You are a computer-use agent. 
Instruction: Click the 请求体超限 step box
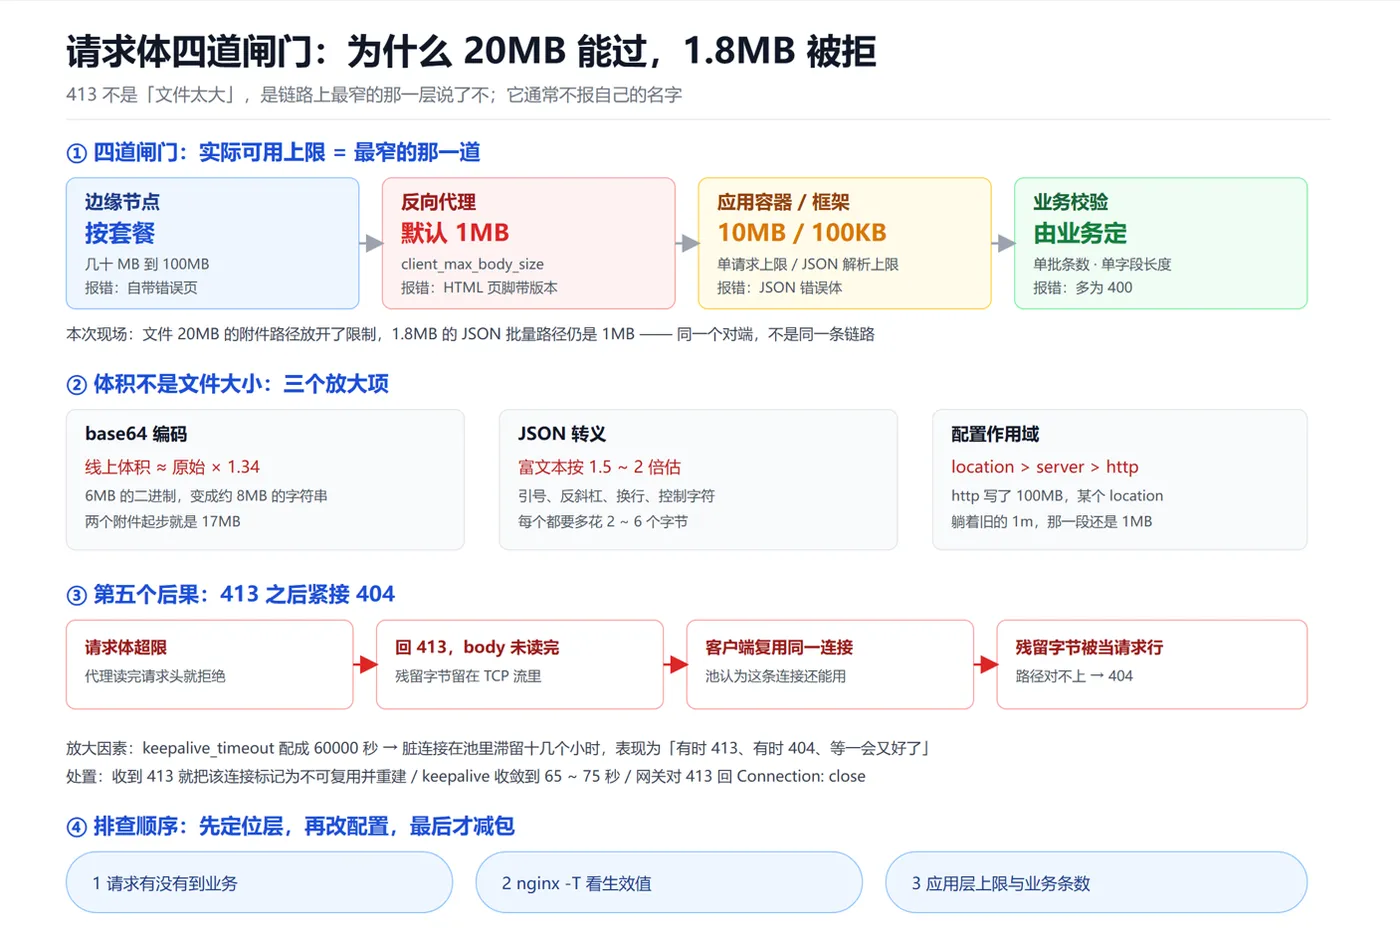coord(209,664)
